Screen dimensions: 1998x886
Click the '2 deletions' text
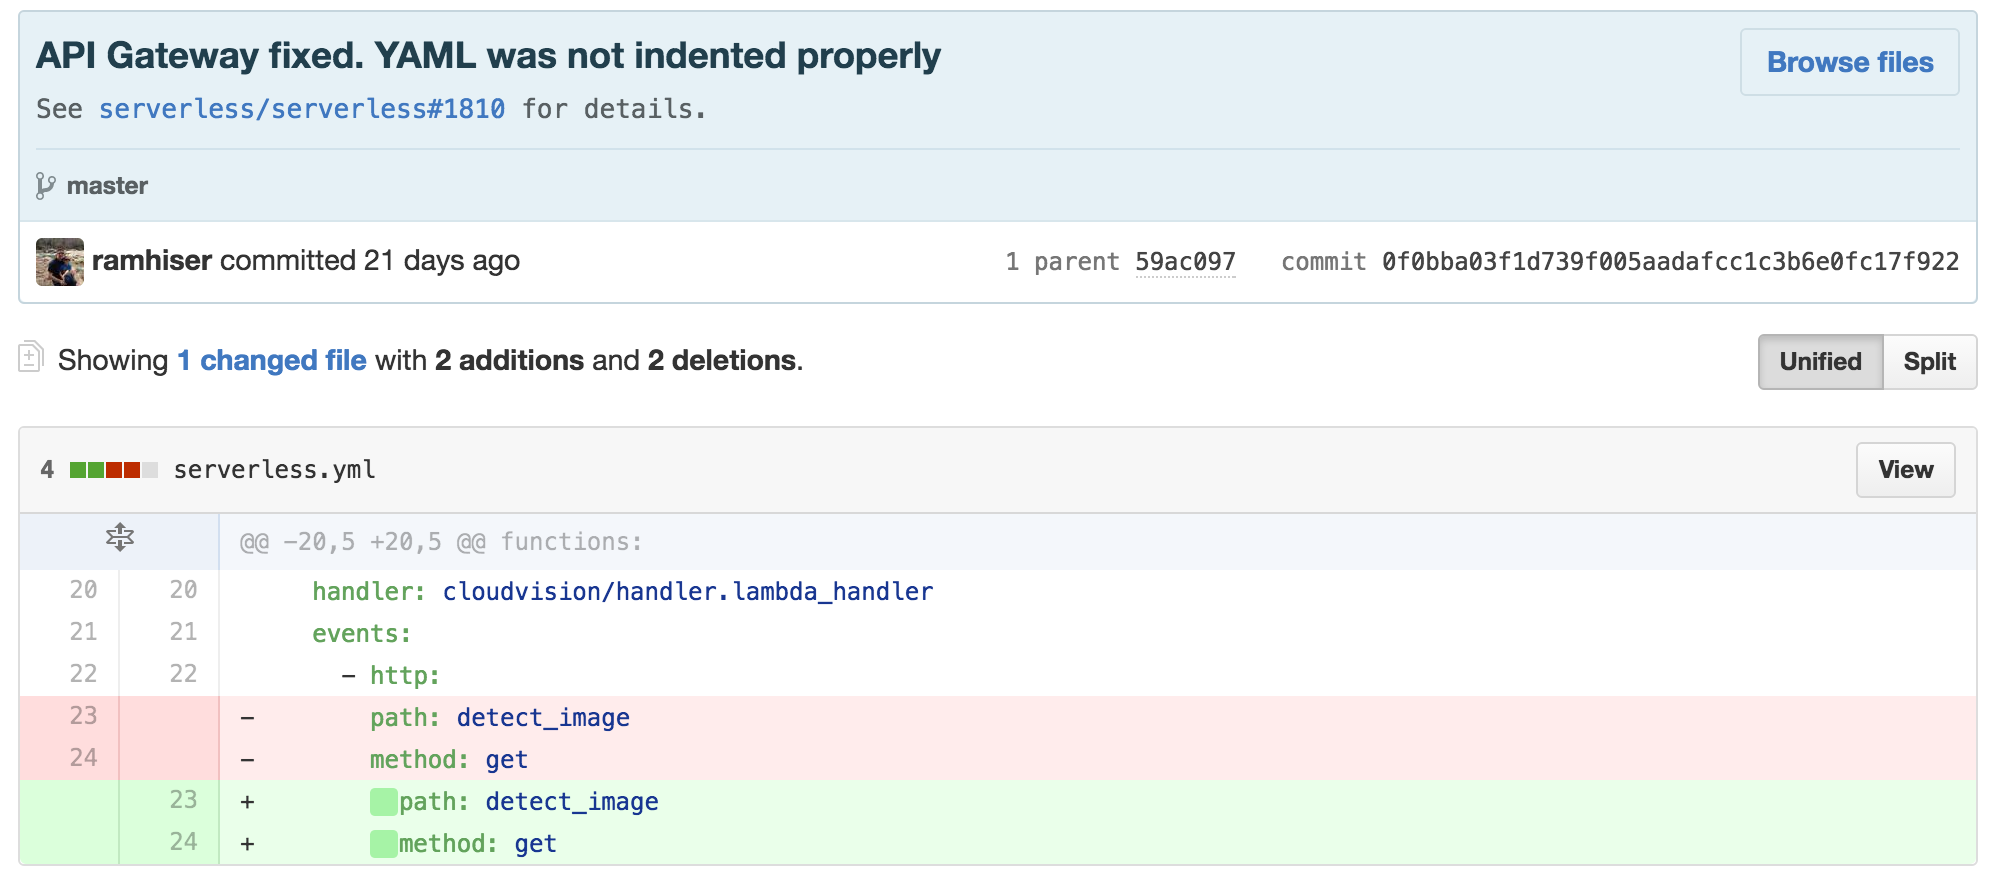pos(722,360)
